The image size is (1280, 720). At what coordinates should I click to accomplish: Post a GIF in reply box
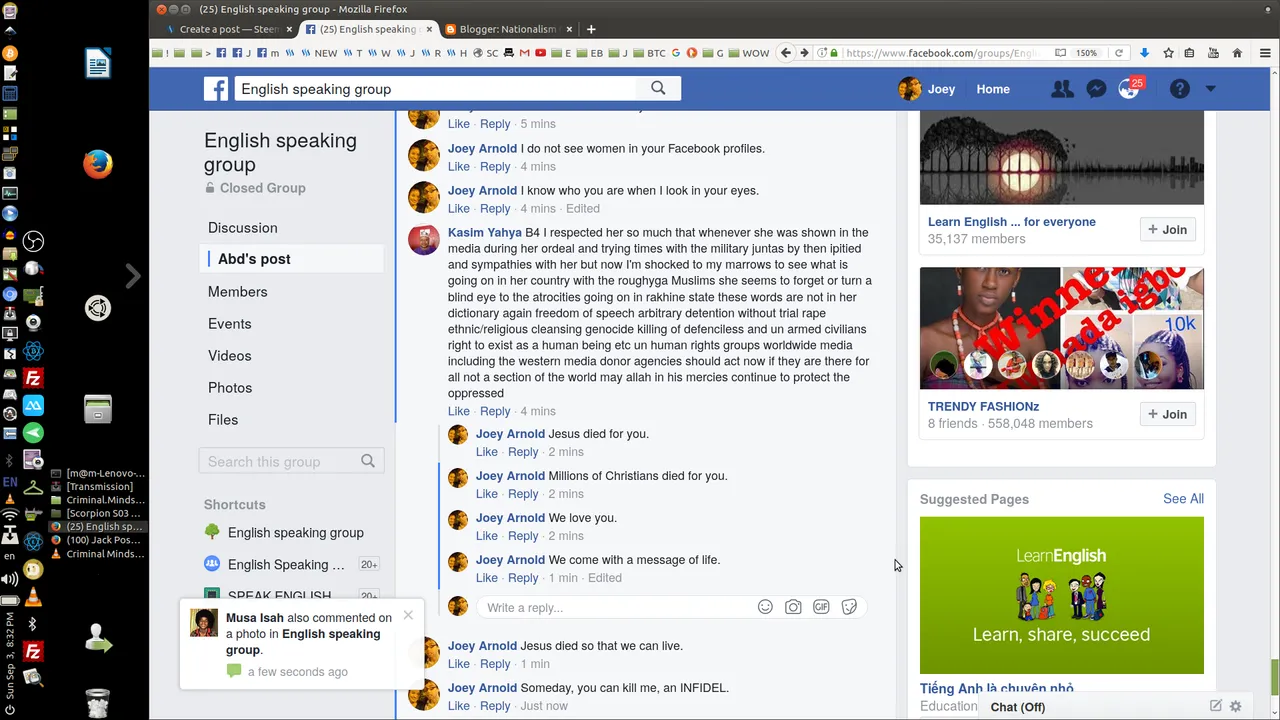[x=821, y=607]
